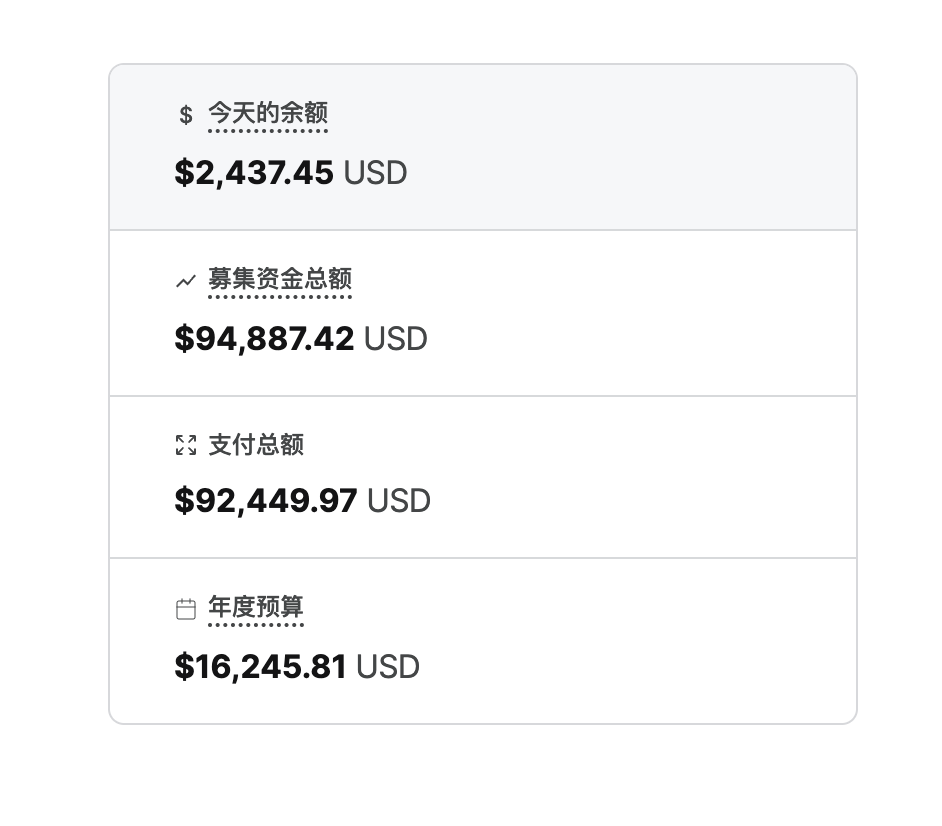Open the 今天的余额 label tooltip
942x826 pixels.
click(x=267, y=114)
